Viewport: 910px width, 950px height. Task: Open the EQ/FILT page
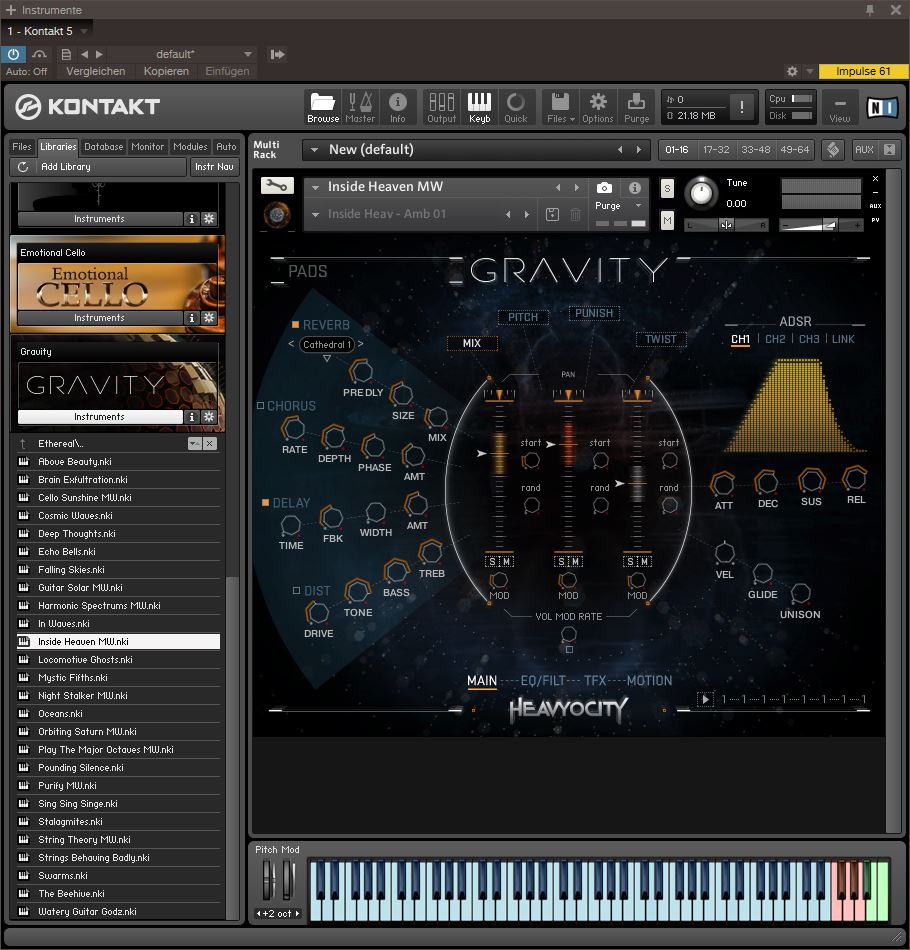tap(543, 680)
